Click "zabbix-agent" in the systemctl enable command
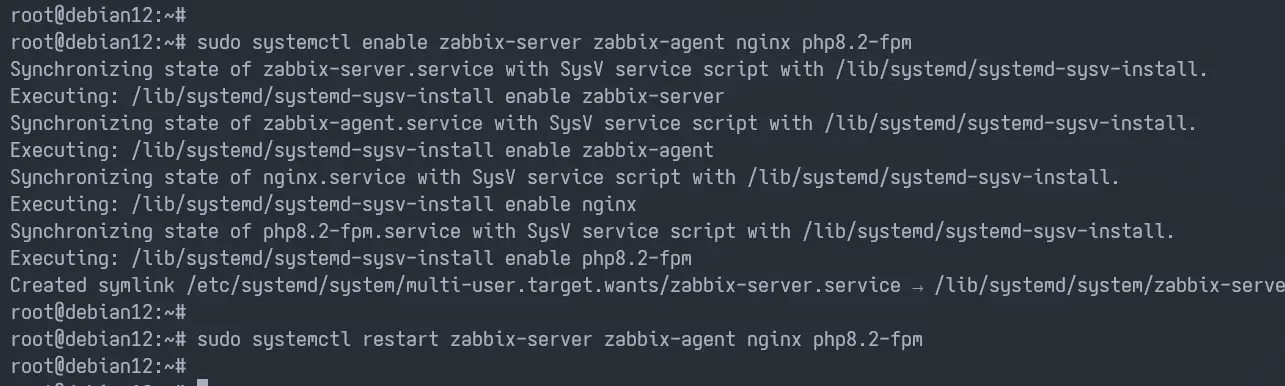 coord(659,43)
